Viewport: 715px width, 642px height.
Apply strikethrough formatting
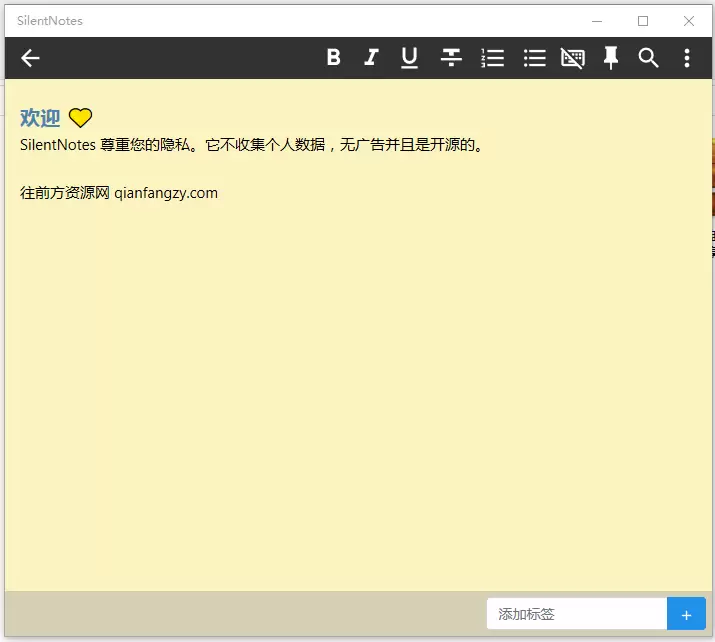tap(451, 58)
